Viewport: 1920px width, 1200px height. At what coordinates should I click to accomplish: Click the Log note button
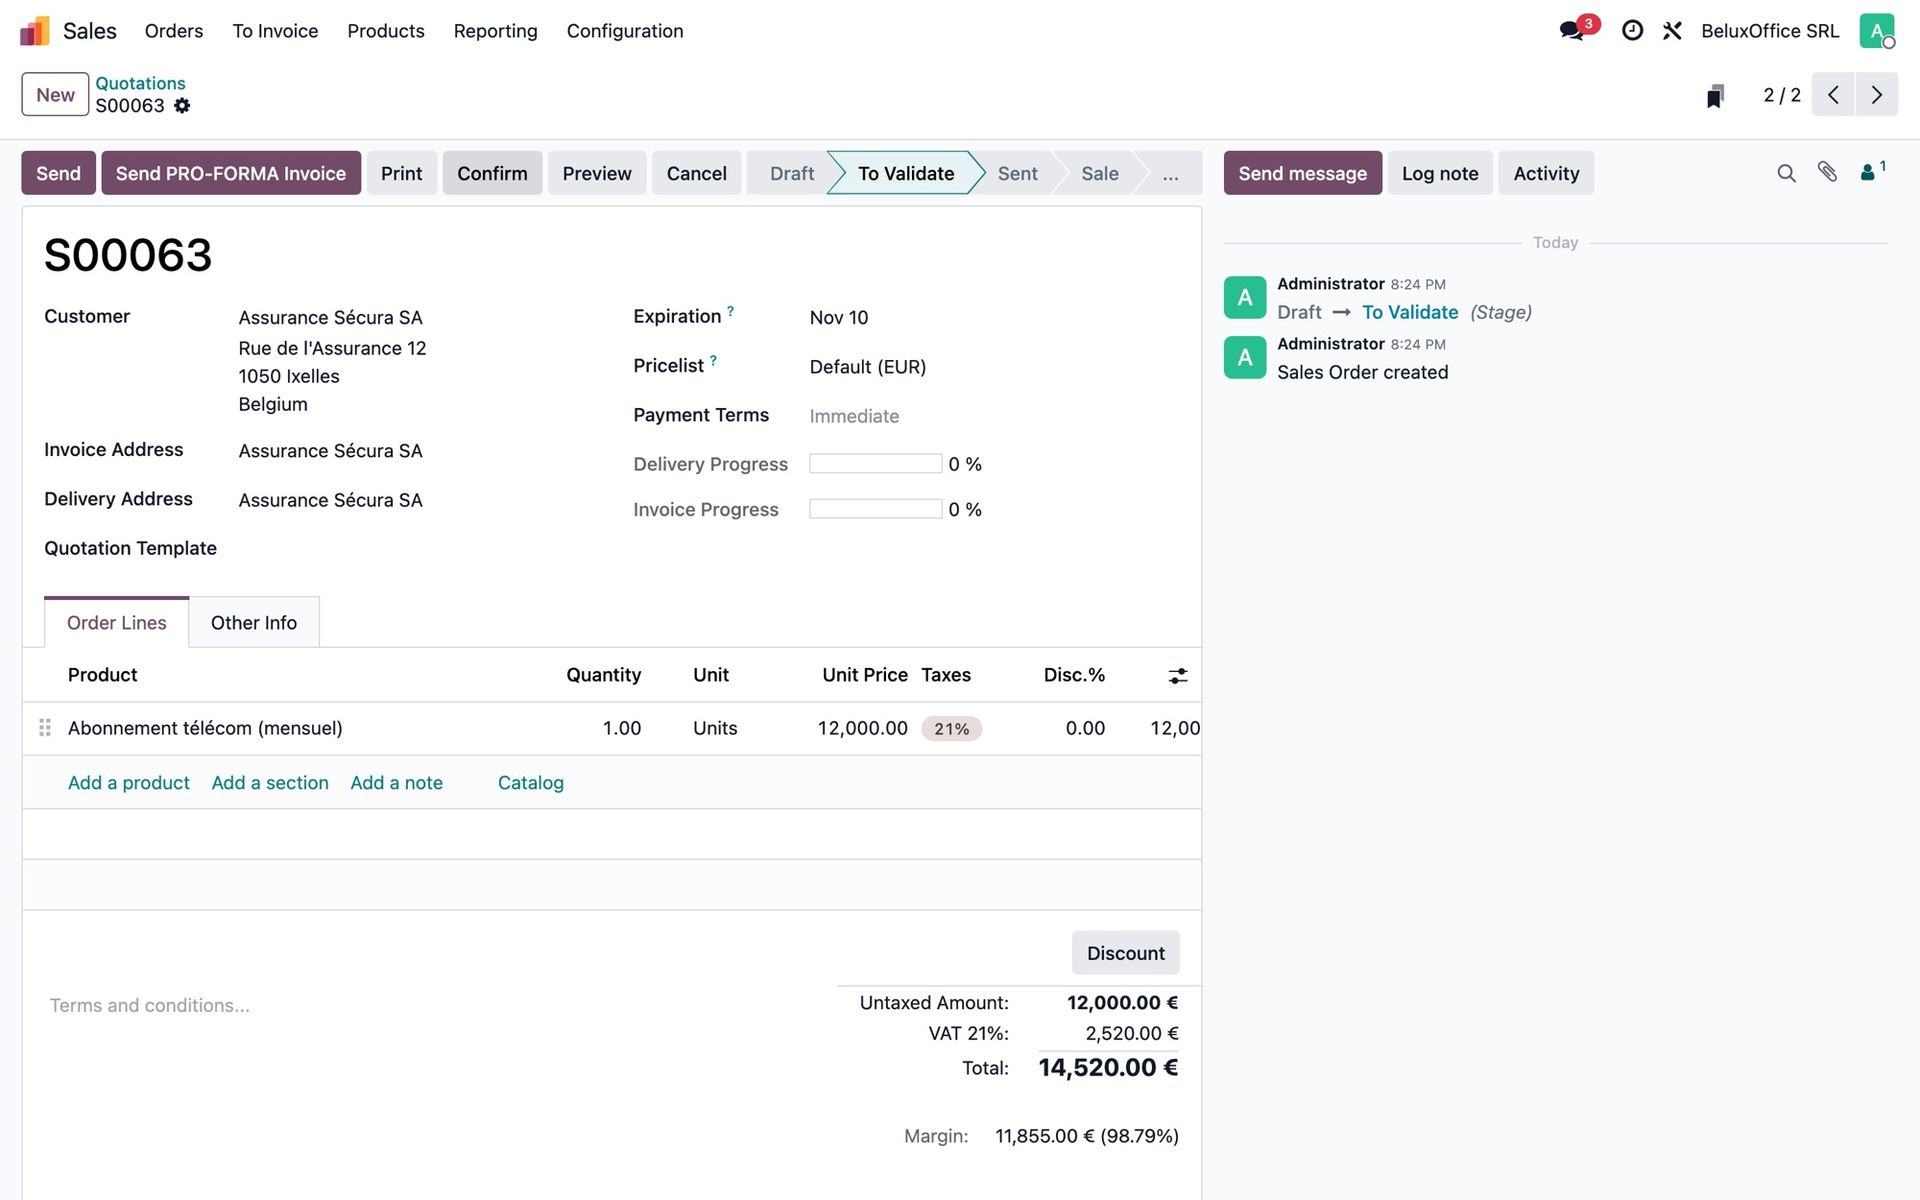(x=1439, y=173)
